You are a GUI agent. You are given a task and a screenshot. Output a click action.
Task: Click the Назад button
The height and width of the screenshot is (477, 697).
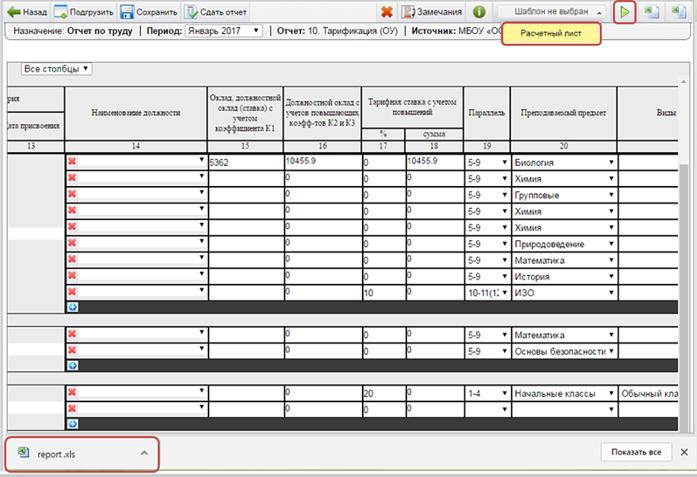click(x=27, y=12)
